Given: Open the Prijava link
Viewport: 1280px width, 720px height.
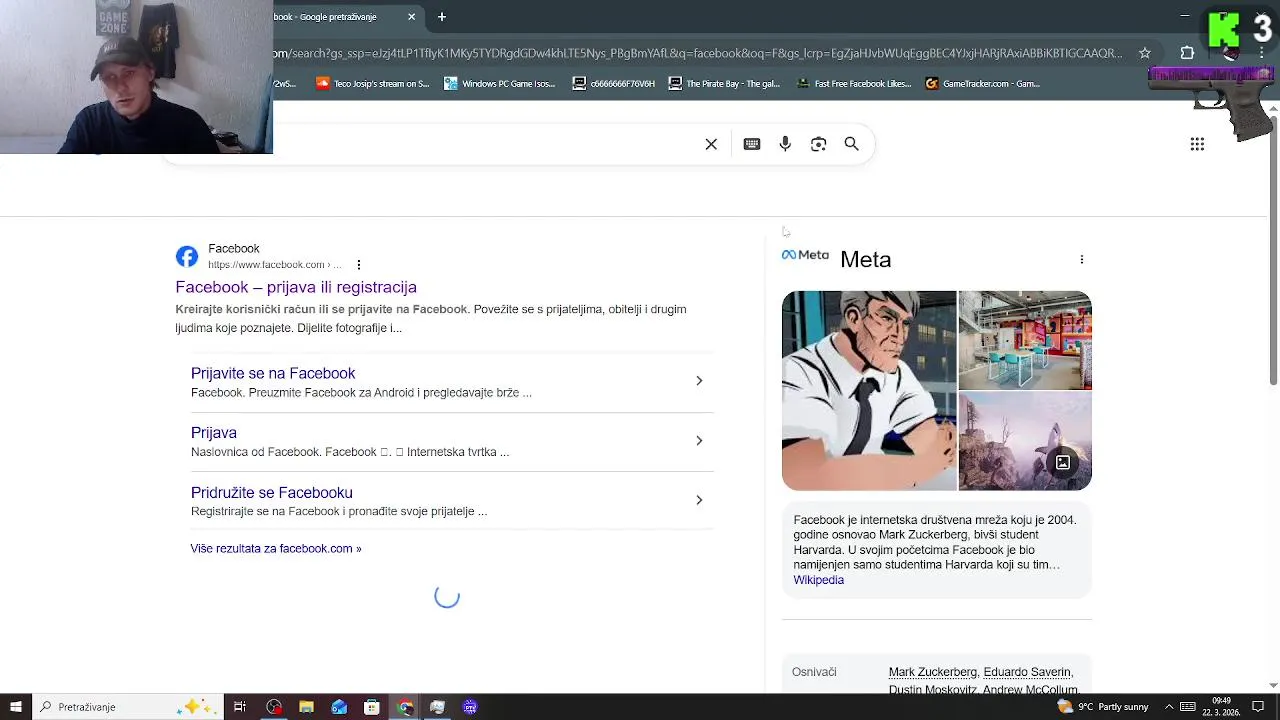Looking at the screenshot, I should click(214, 433).
